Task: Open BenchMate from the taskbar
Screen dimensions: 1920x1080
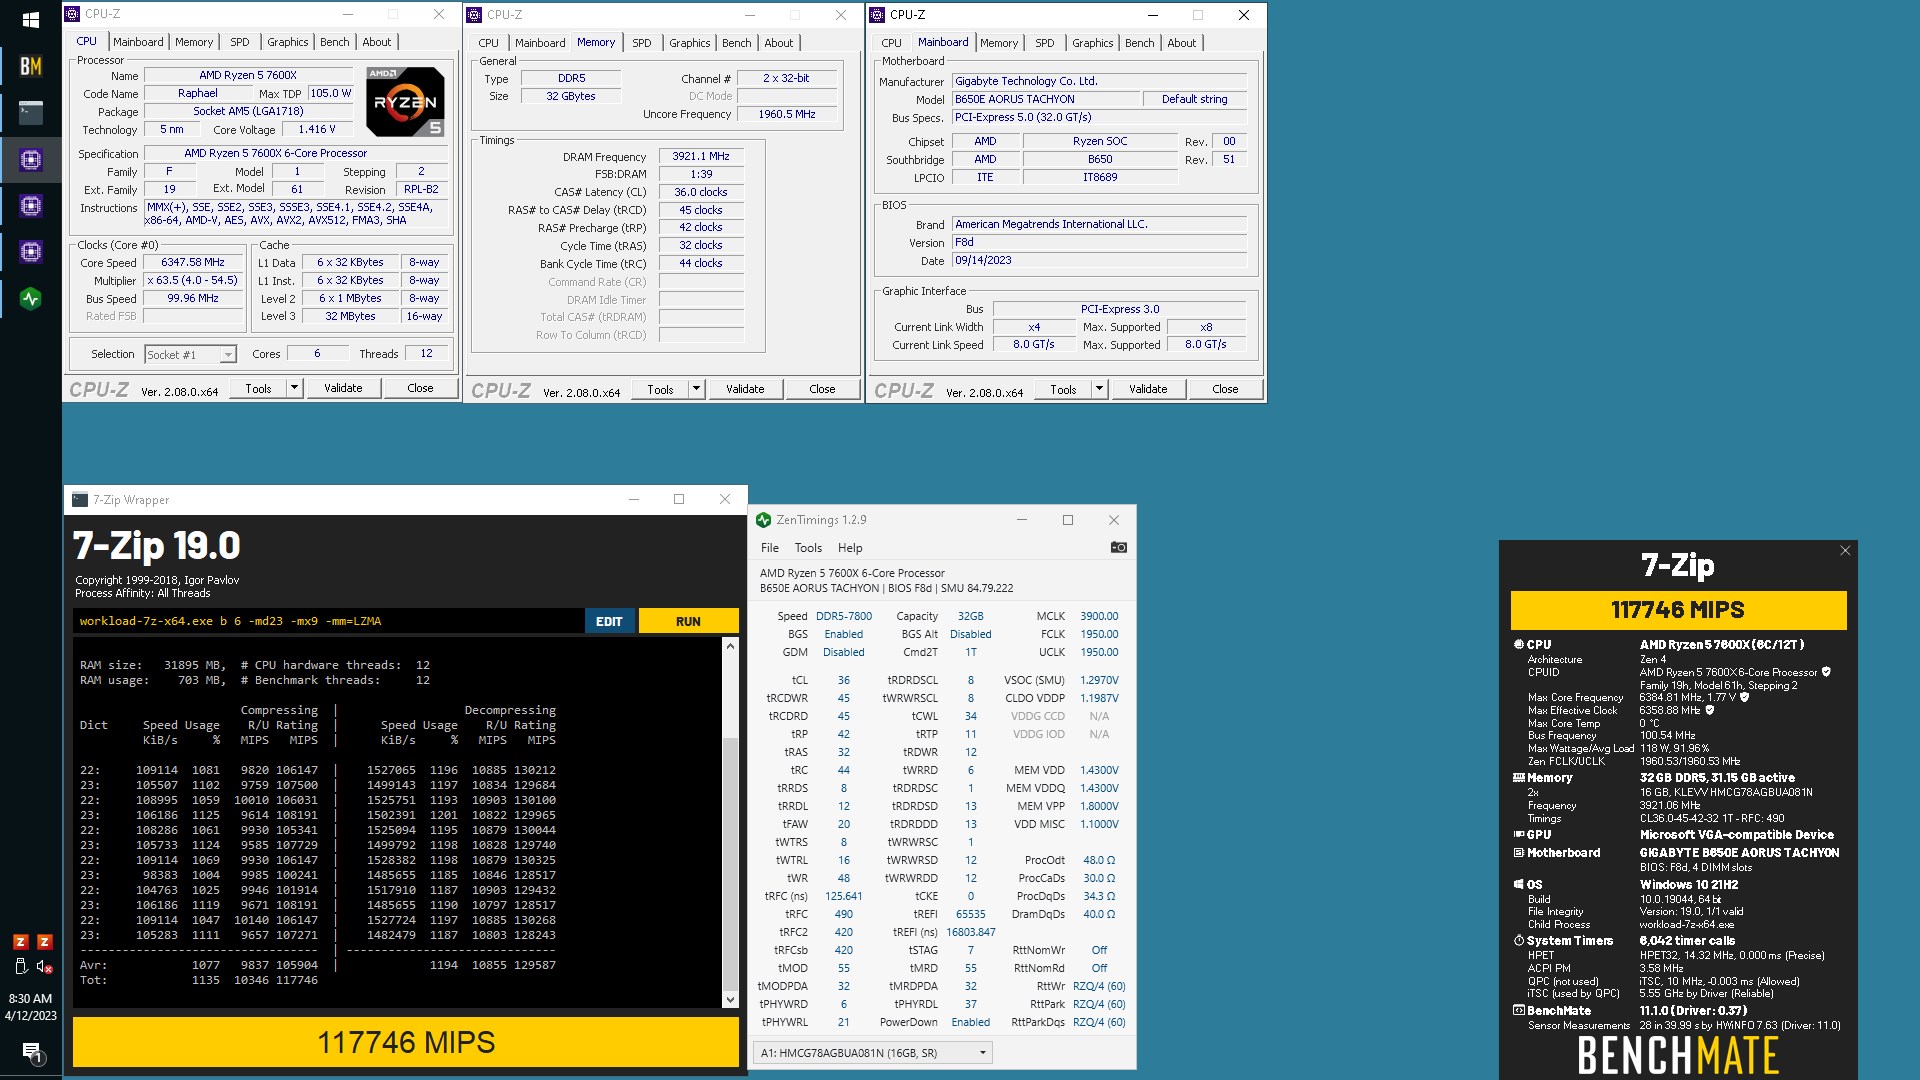Action: click(30, 66)
